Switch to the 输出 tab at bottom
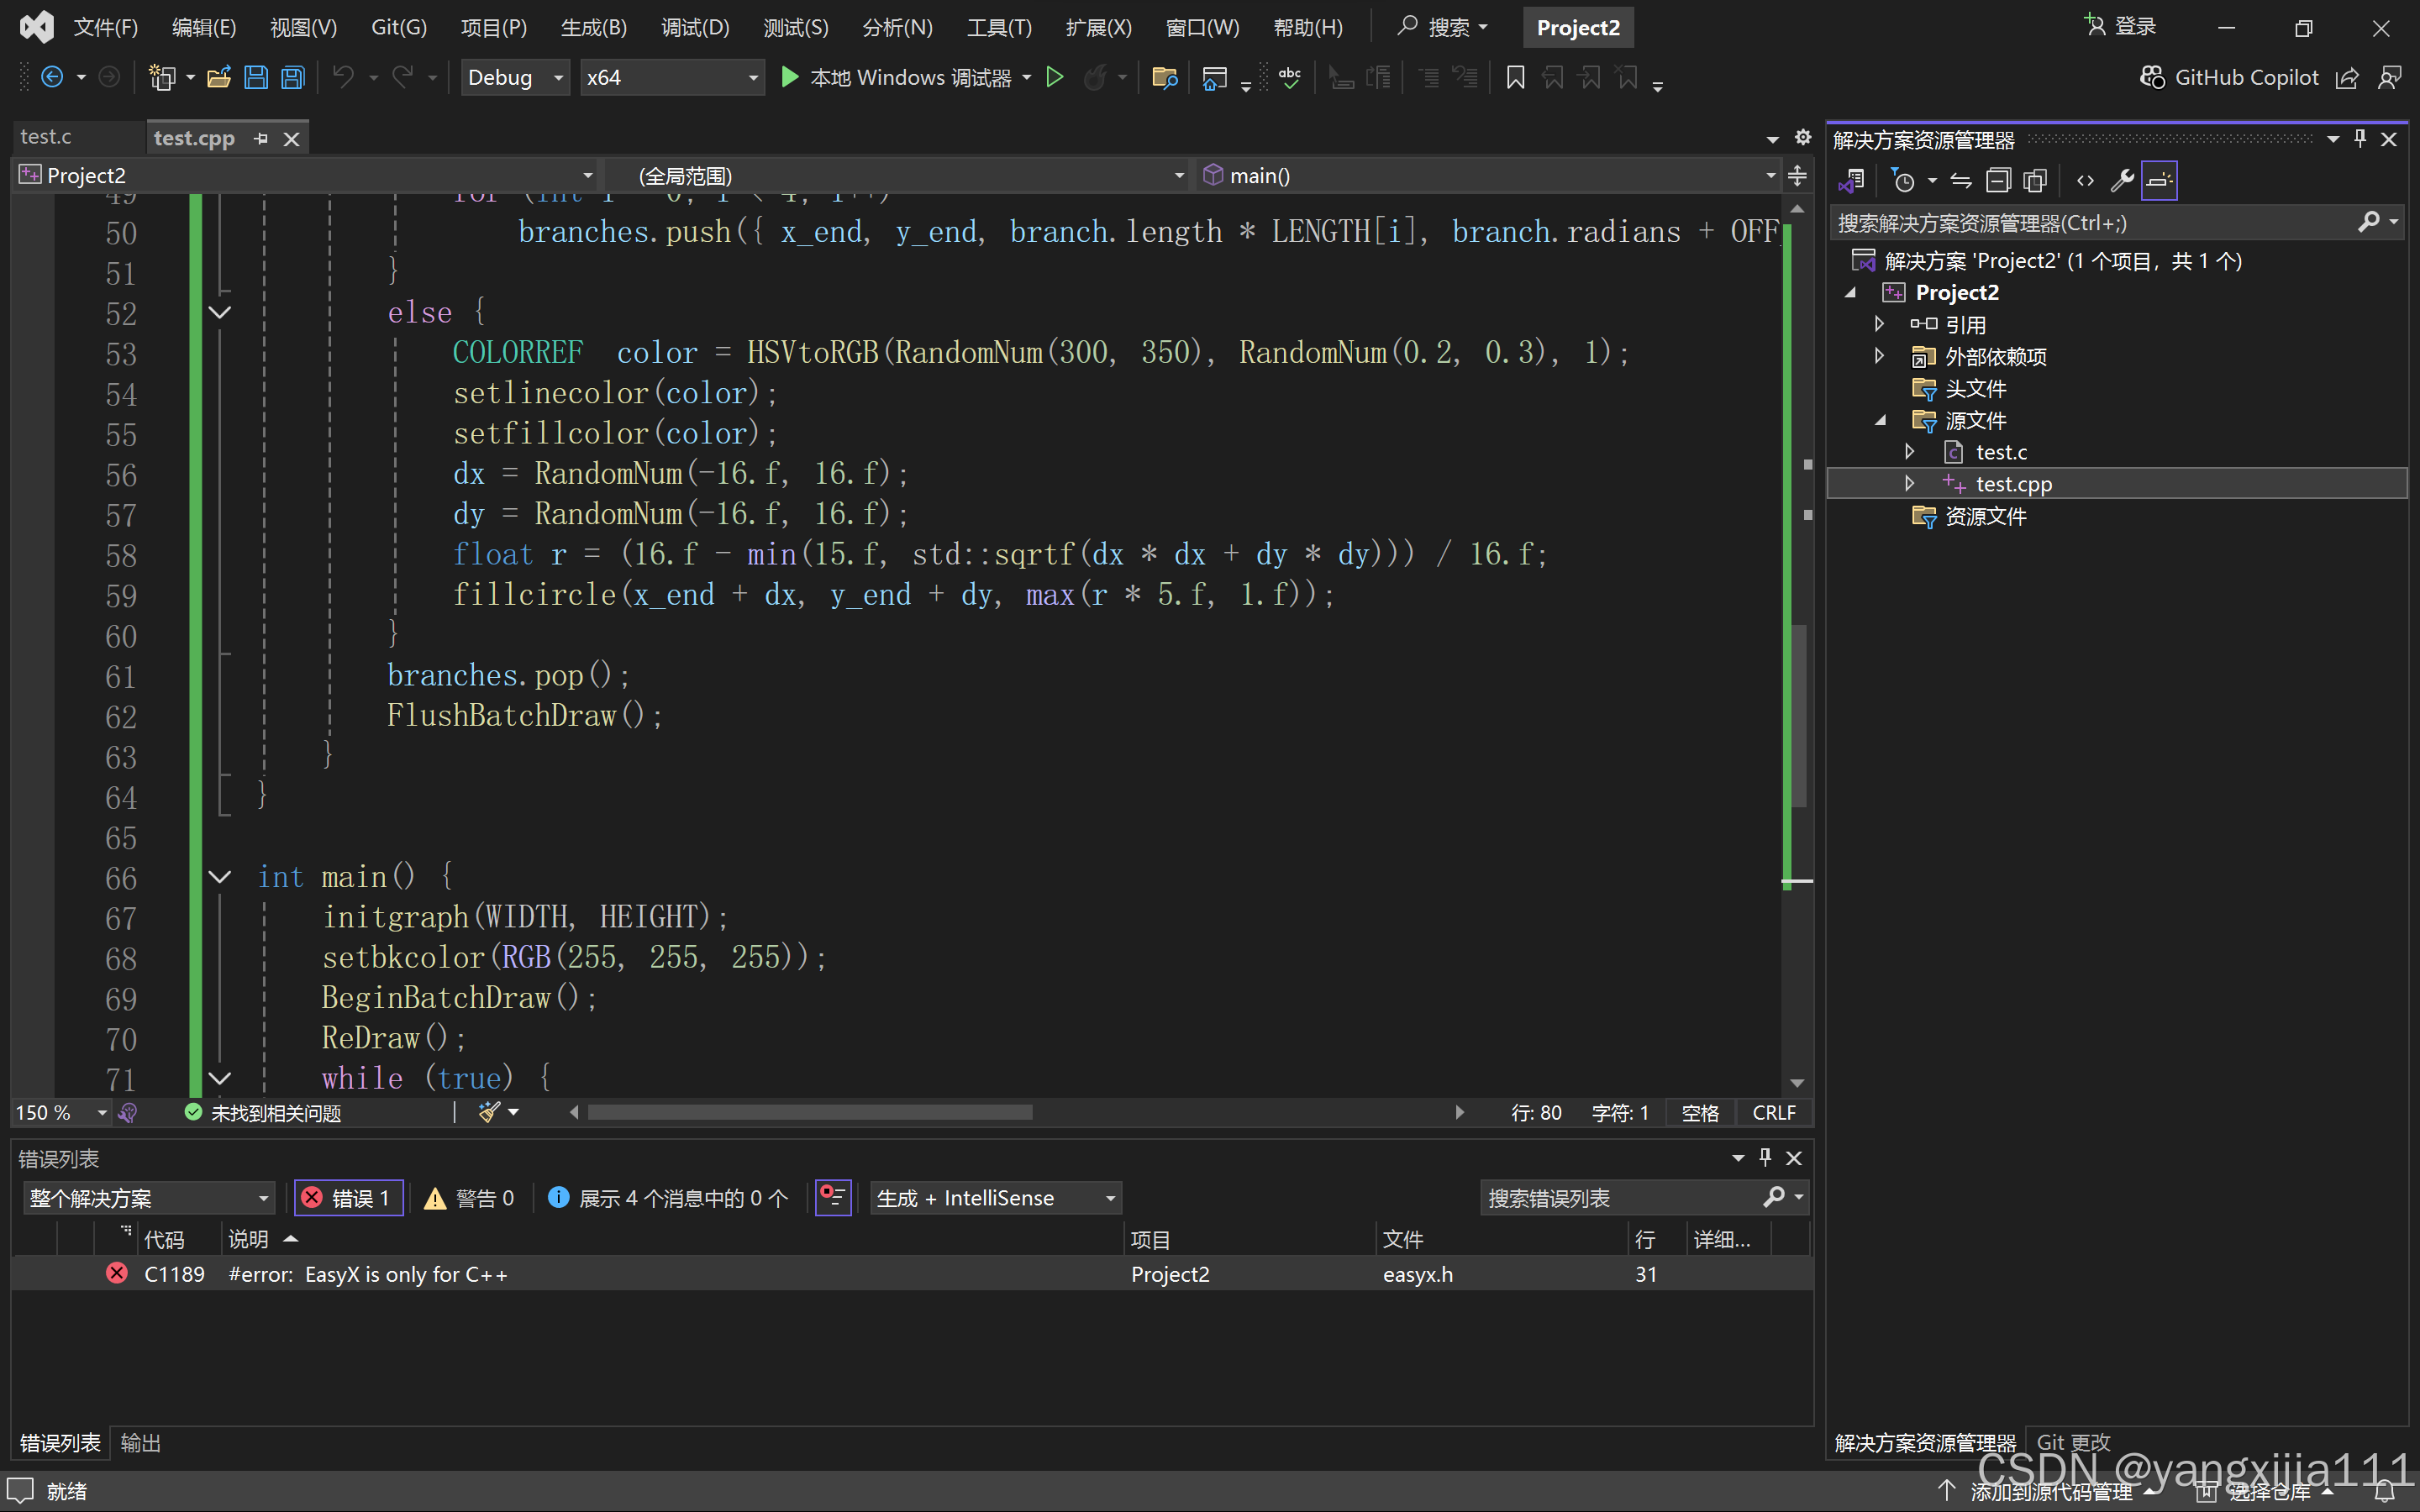 [140, 1443]
